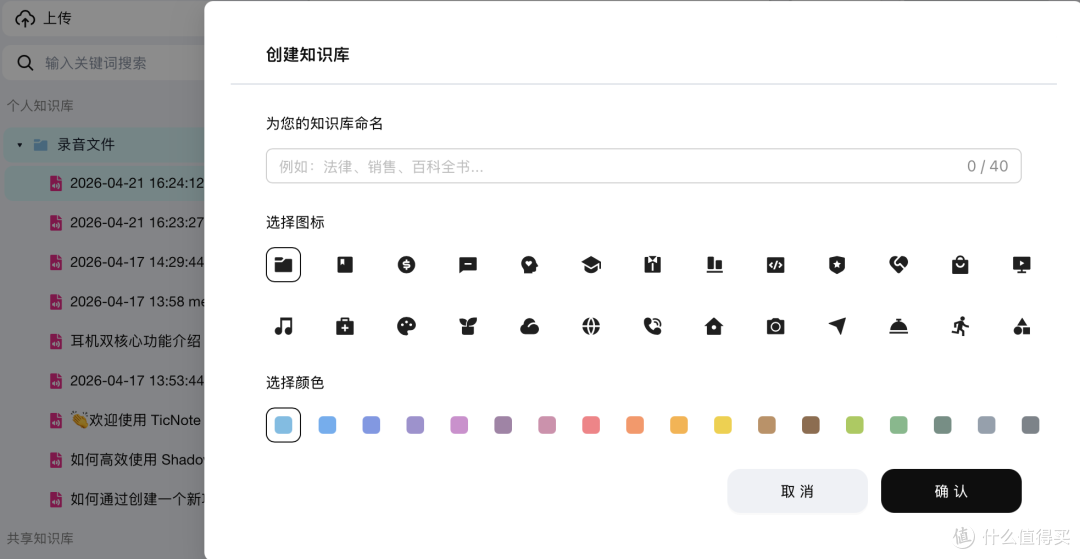Select the shirt with tie icon
Screen dimensions: 1080x559
click(652, 264)
